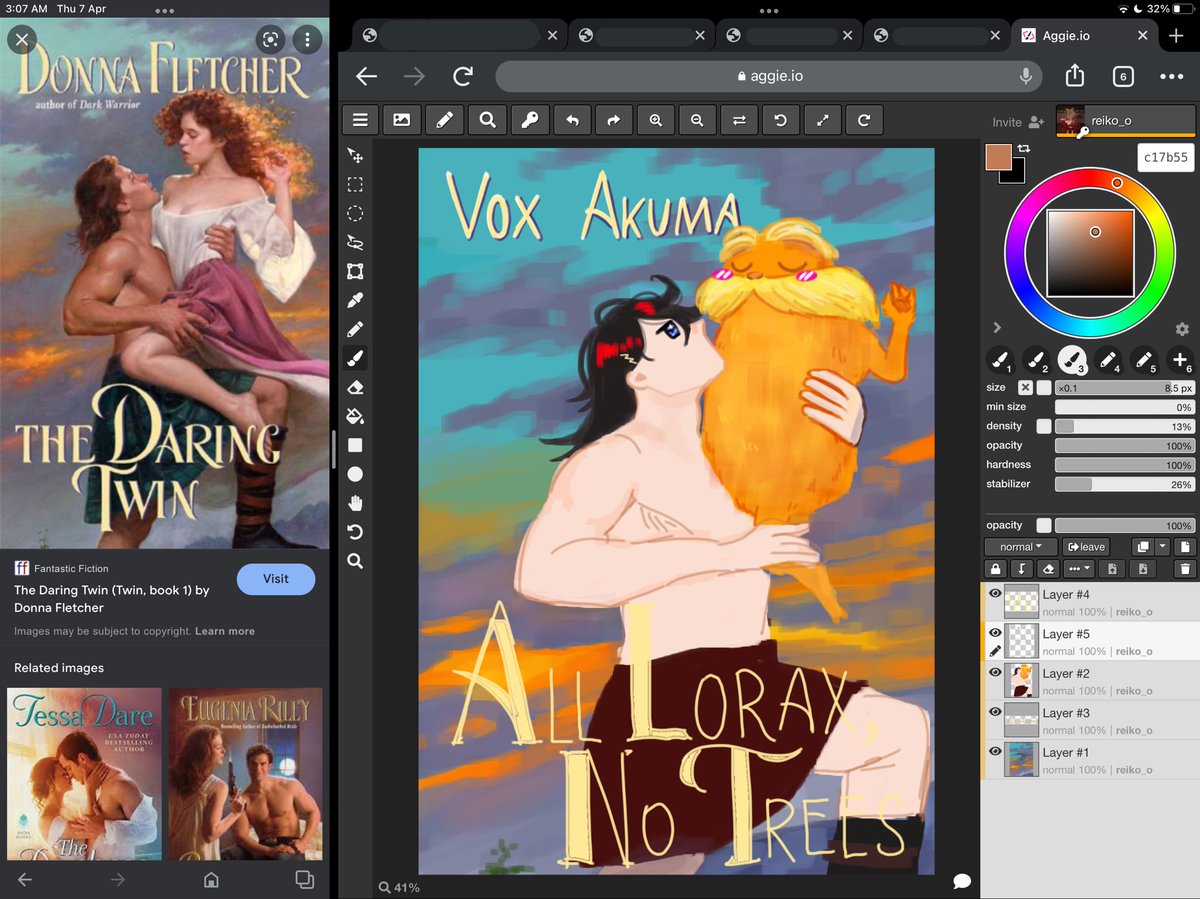Toggle the layer lock button
This screenshot has height=899, width=1200.
click(x=995, y=568)
